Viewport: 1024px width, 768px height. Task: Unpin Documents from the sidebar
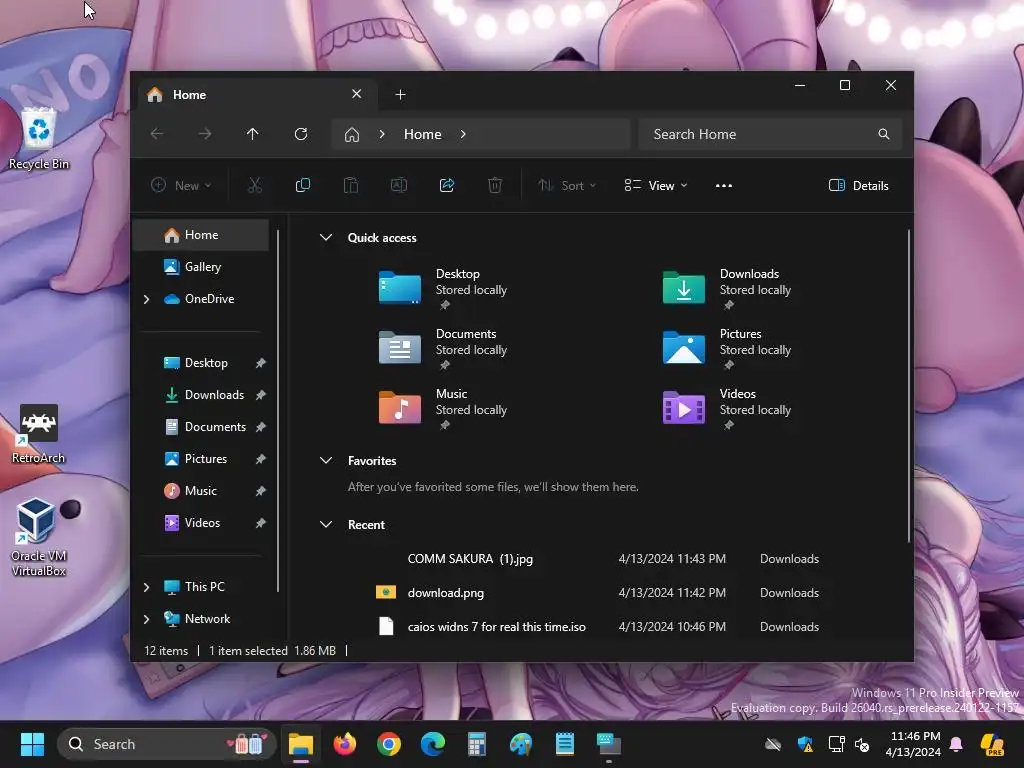click(x=261, y=427)
